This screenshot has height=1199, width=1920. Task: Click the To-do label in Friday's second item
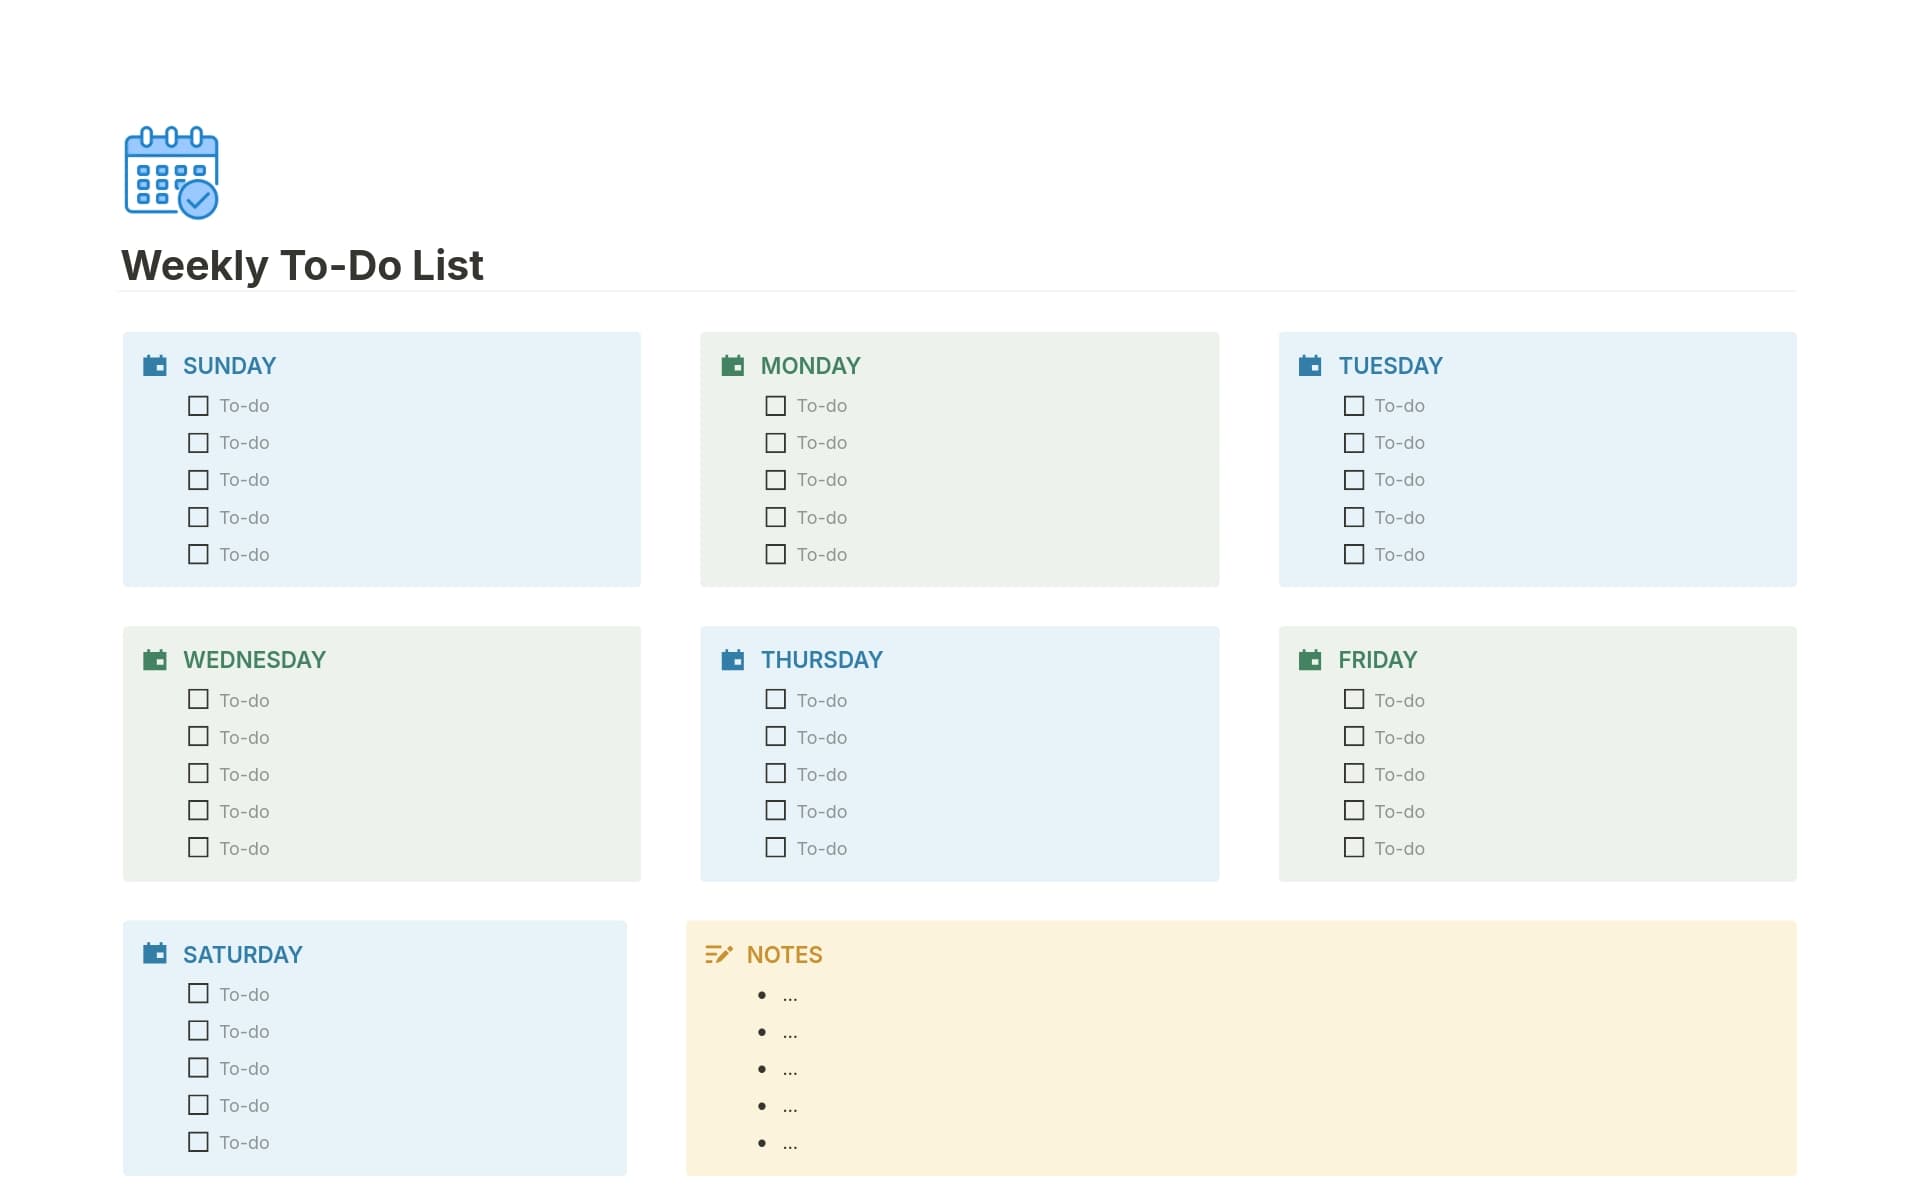(x=1399, y=737)
